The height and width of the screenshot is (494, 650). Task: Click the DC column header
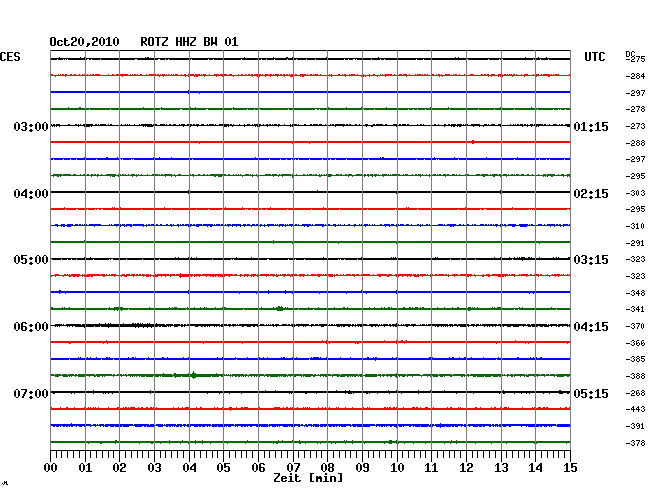click(630, 54)
